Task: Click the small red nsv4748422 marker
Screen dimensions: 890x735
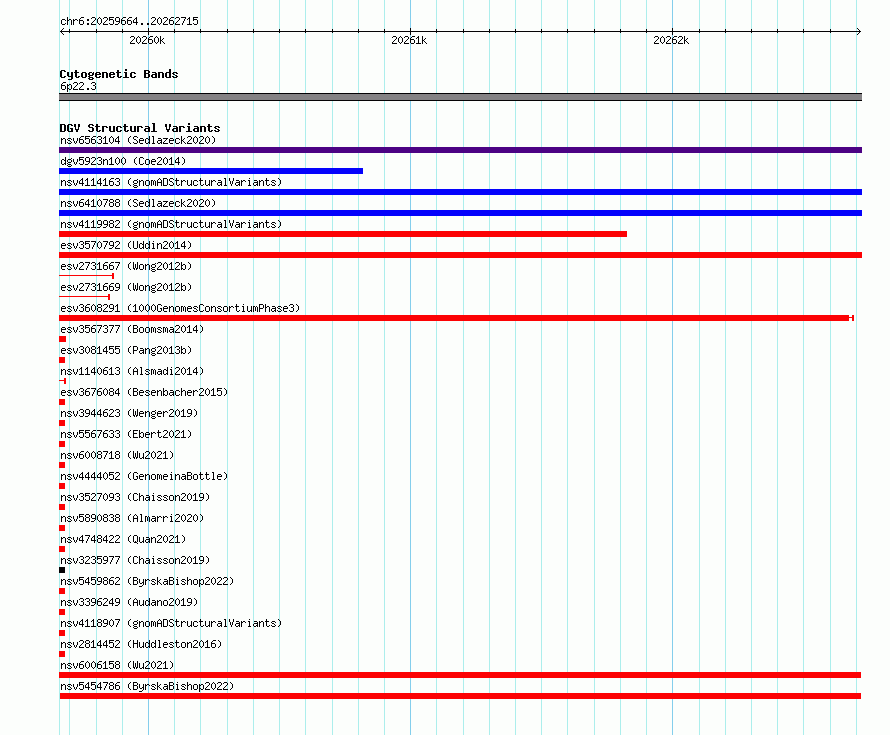Action: 62,549
